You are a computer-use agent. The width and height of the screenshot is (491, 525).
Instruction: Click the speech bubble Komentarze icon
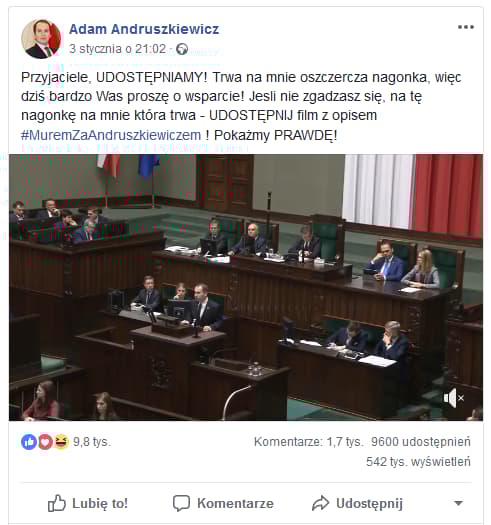[x=181, y=503]
